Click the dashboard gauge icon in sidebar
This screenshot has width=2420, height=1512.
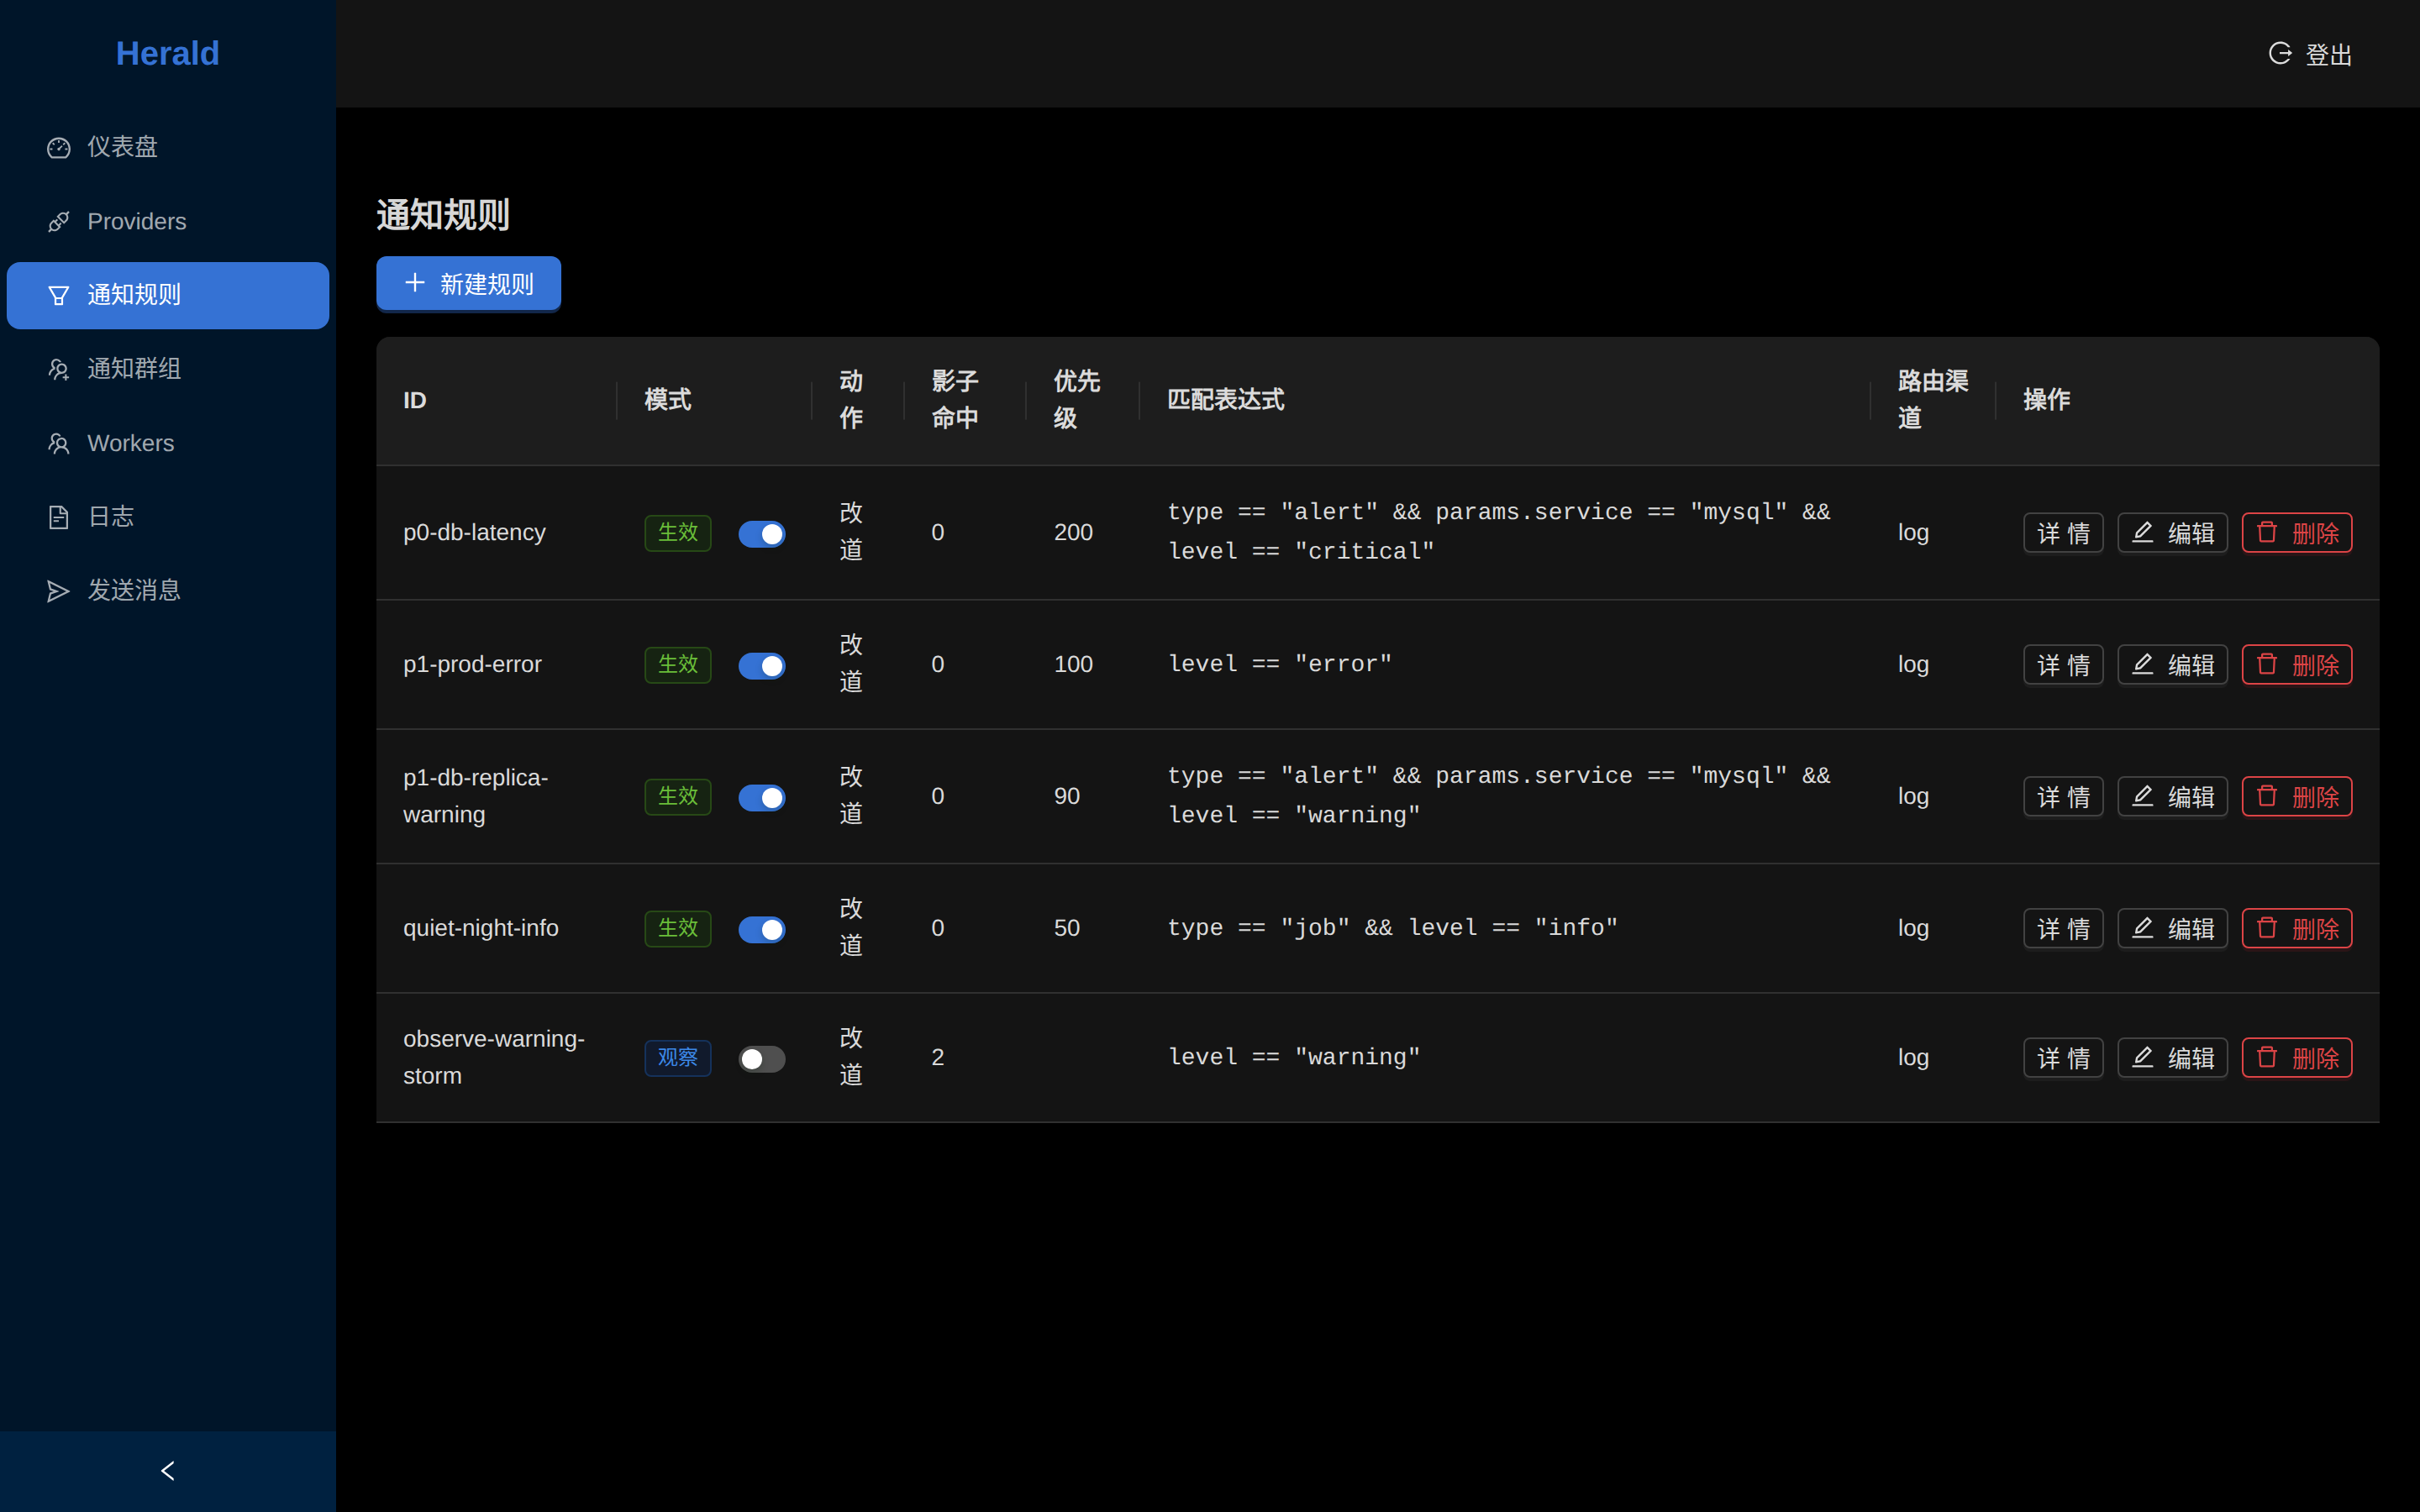pos(59,148)
